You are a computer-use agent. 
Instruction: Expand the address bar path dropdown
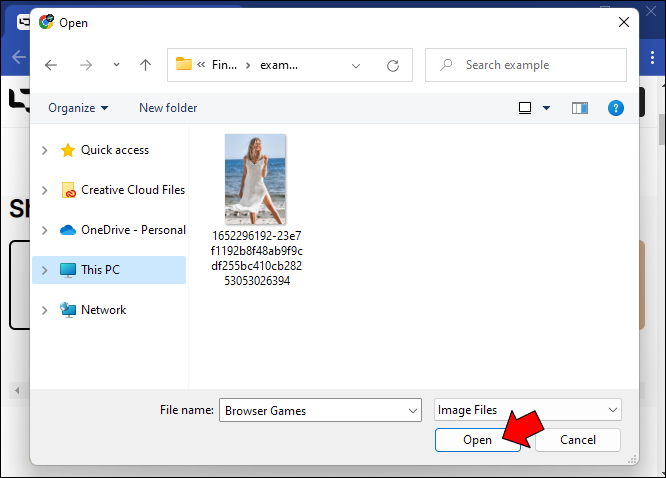pos(356,65)
